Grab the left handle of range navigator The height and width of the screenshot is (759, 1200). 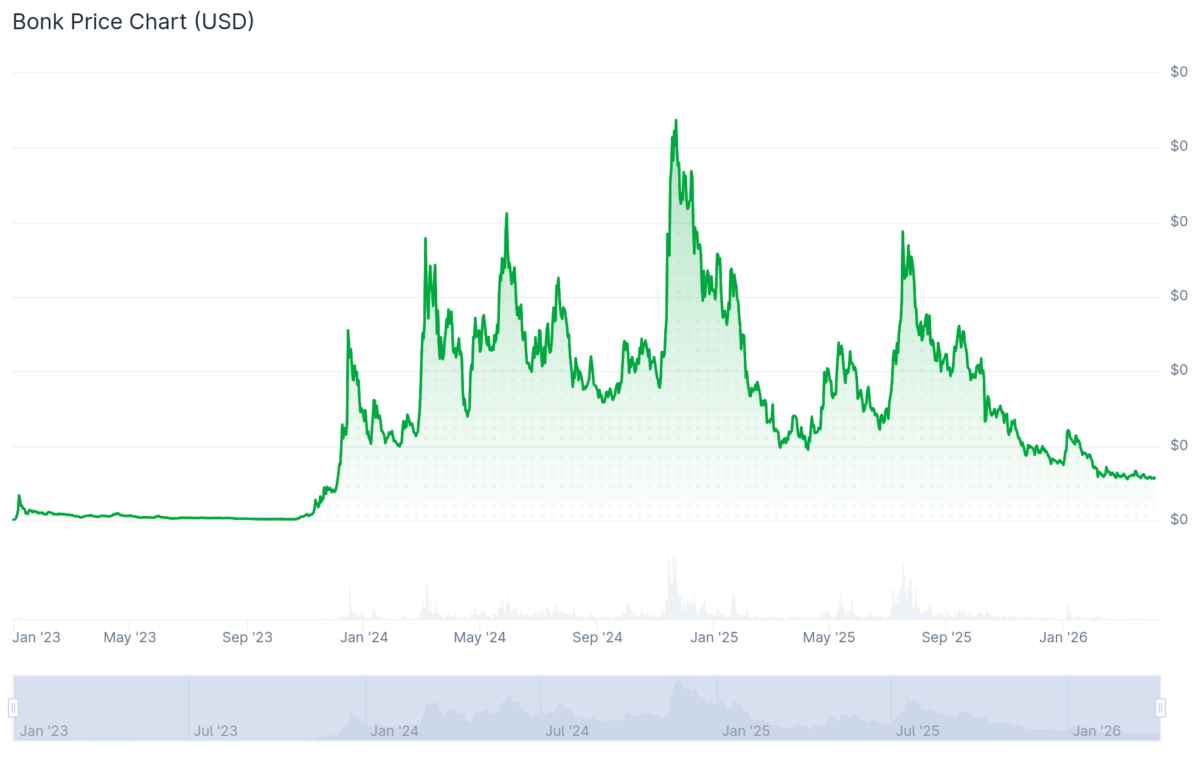pos(14,708)
